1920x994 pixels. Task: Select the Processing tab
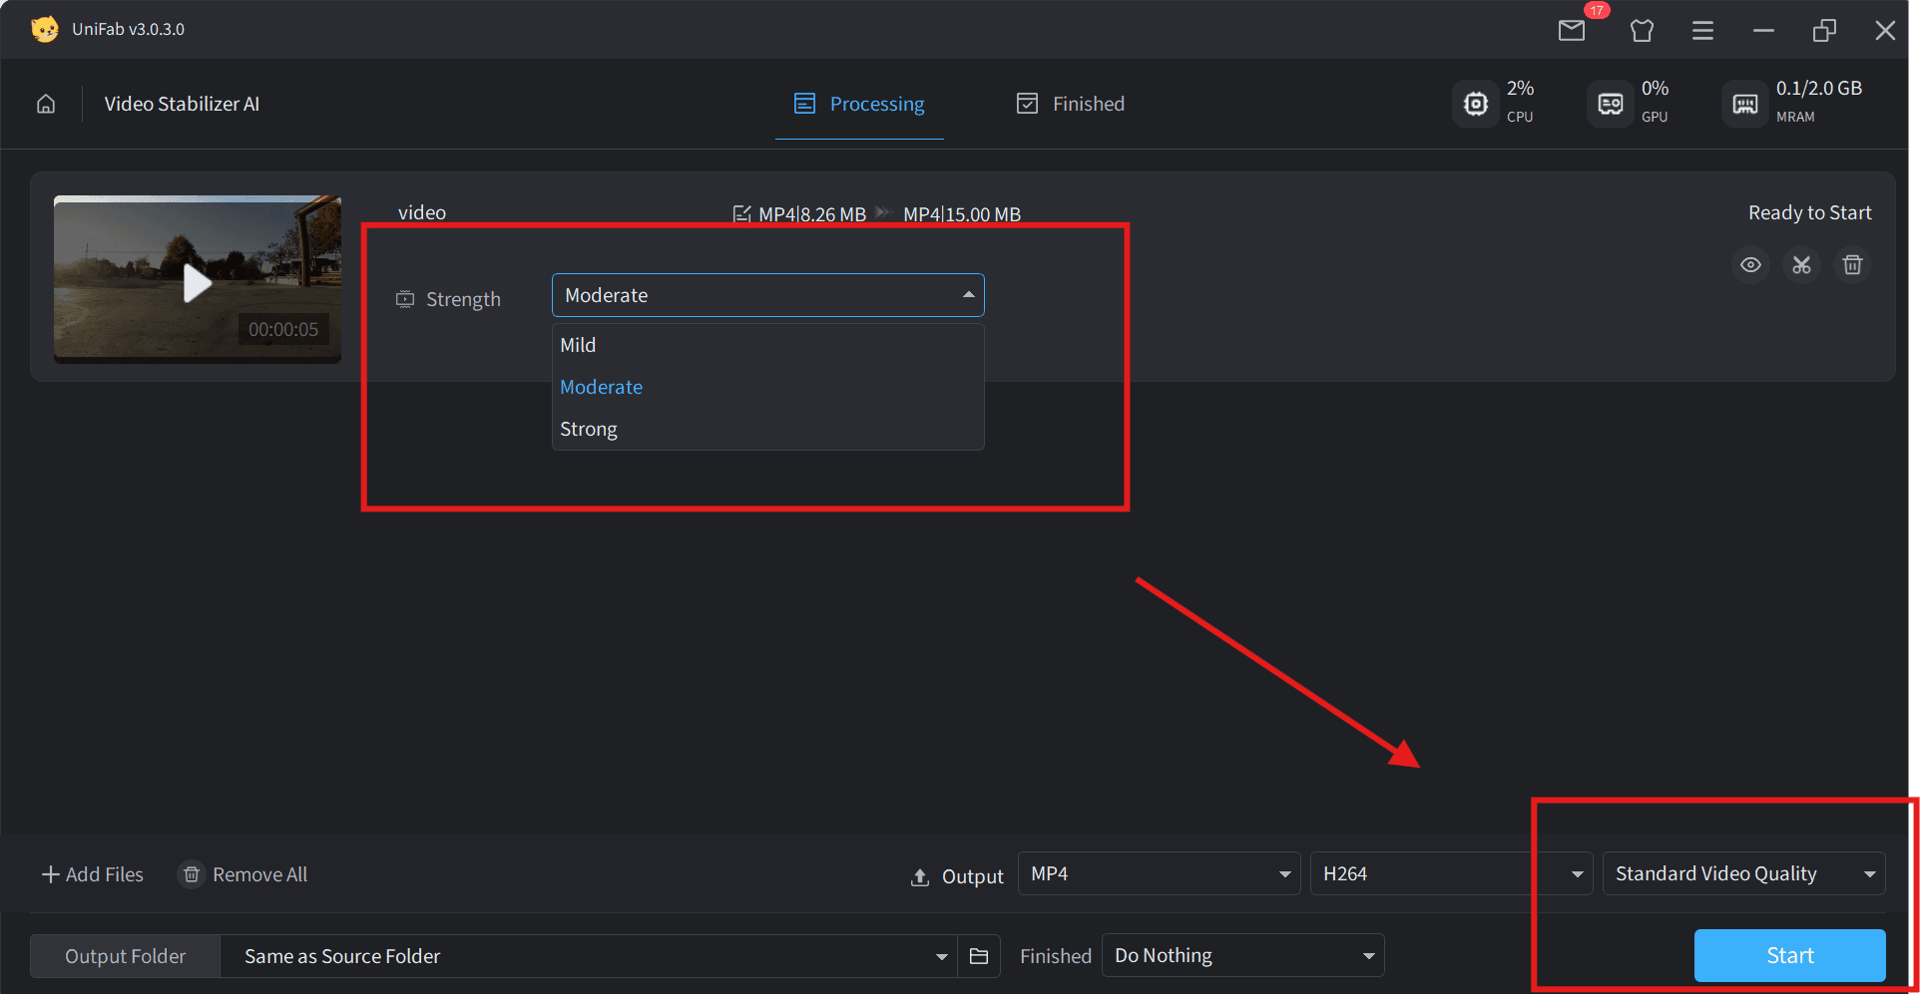click(x=859, y=103)
